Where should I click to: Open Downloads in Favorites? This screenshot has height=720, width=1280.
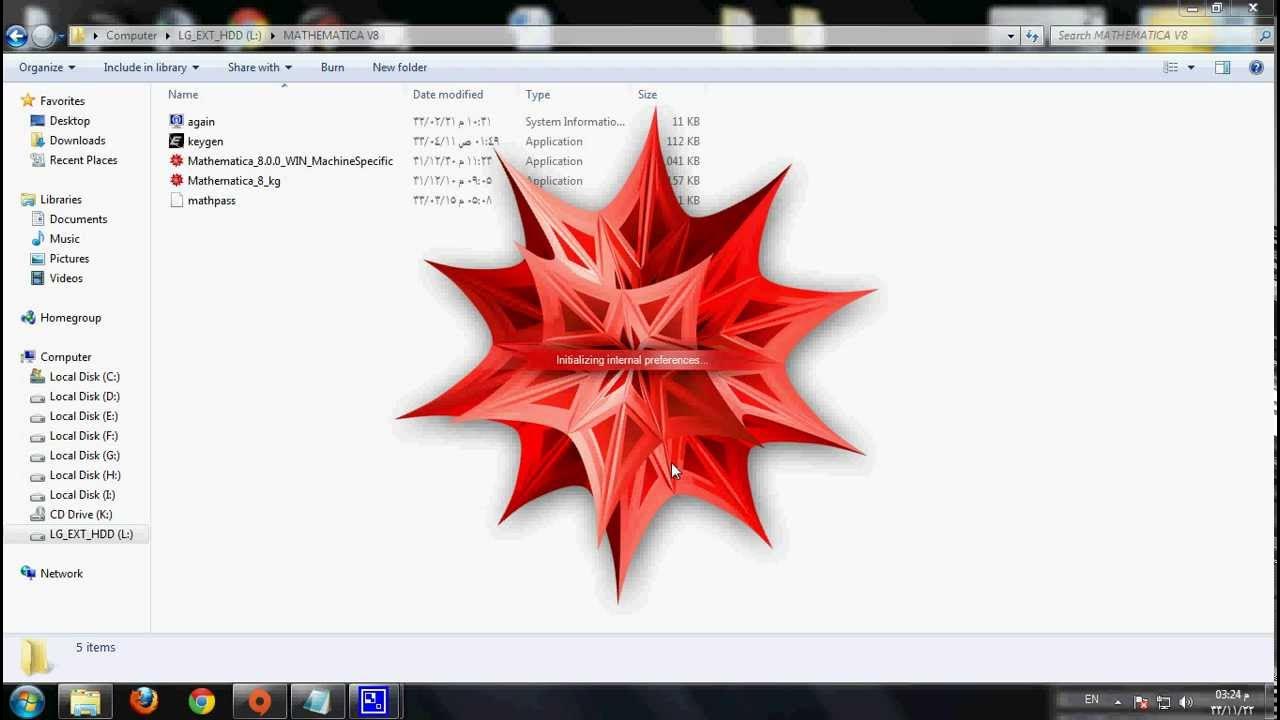[x=77, y=141]
